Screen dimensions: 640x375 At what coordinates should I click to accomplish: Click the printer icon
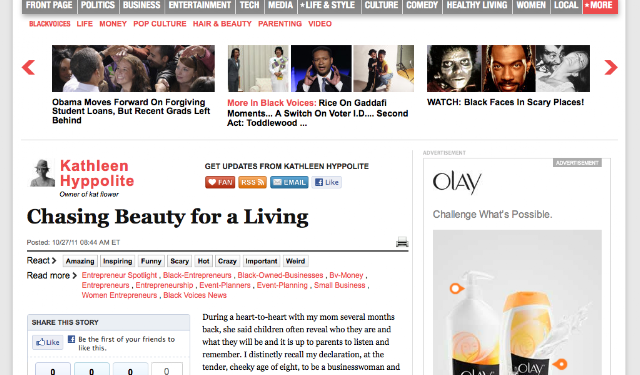[402, 242]
